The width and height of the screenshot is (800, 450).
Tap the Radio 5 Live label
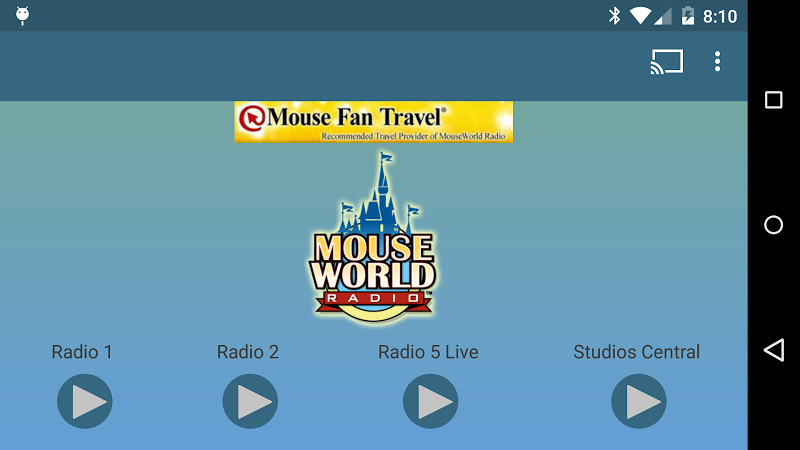(428, 352)
